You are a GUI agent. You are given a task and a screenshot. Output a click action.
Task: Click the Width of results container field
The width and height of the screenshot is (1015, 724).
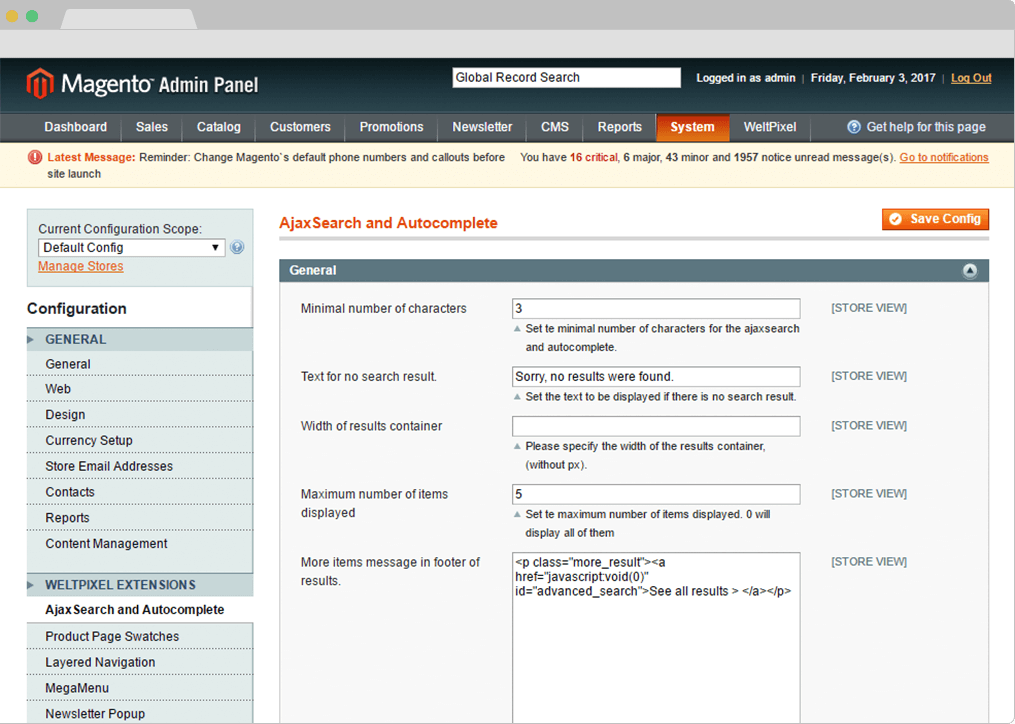pyautogui.click(x=656, y=426)
